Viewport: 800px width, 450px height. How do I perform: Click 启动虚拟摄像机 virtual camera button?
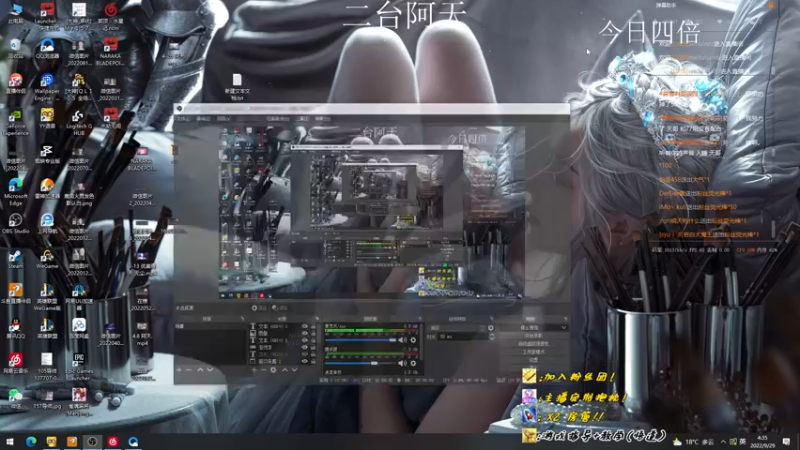(x=534, y=344)
